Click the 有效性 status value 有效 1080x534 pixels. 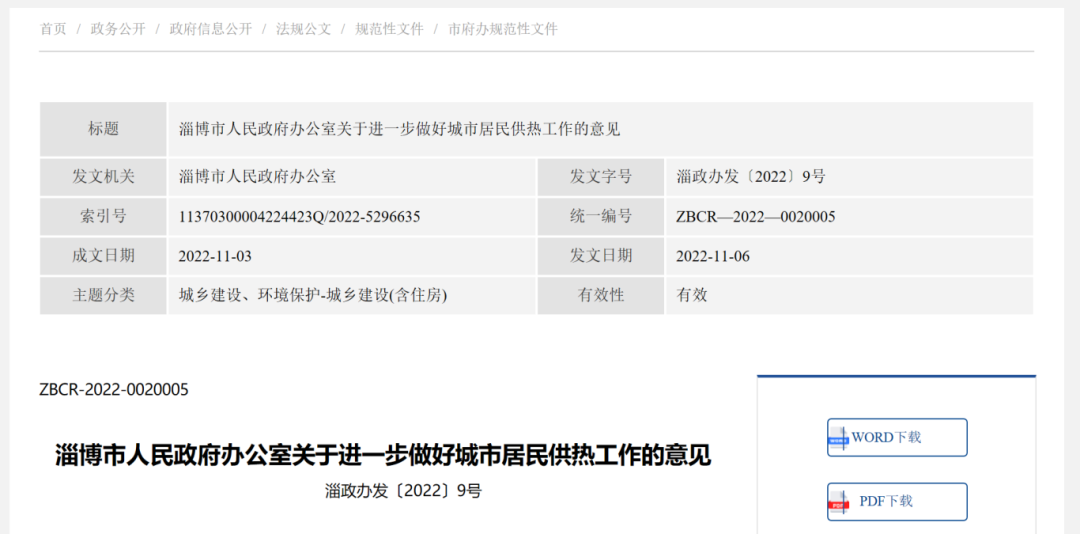tap(692, 295)
